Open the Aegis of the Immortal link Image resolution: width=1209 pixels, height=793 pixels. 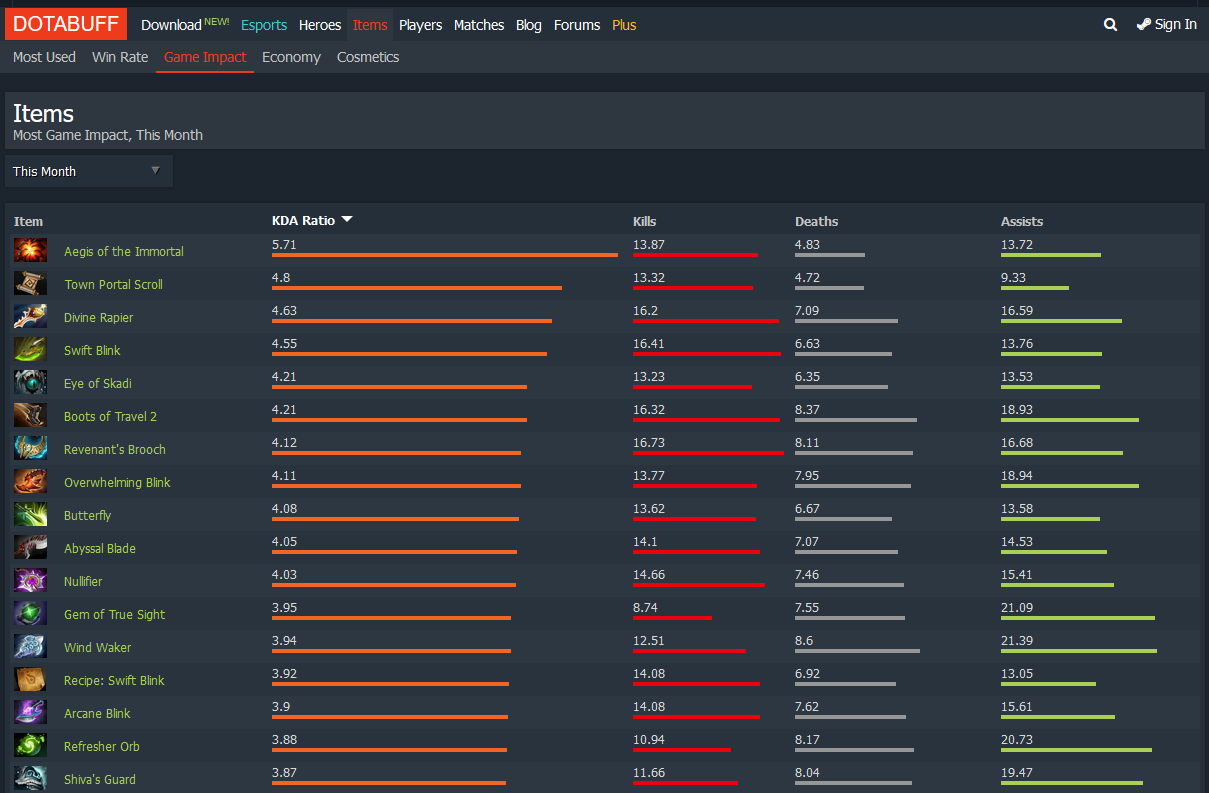tap(124, 251)
